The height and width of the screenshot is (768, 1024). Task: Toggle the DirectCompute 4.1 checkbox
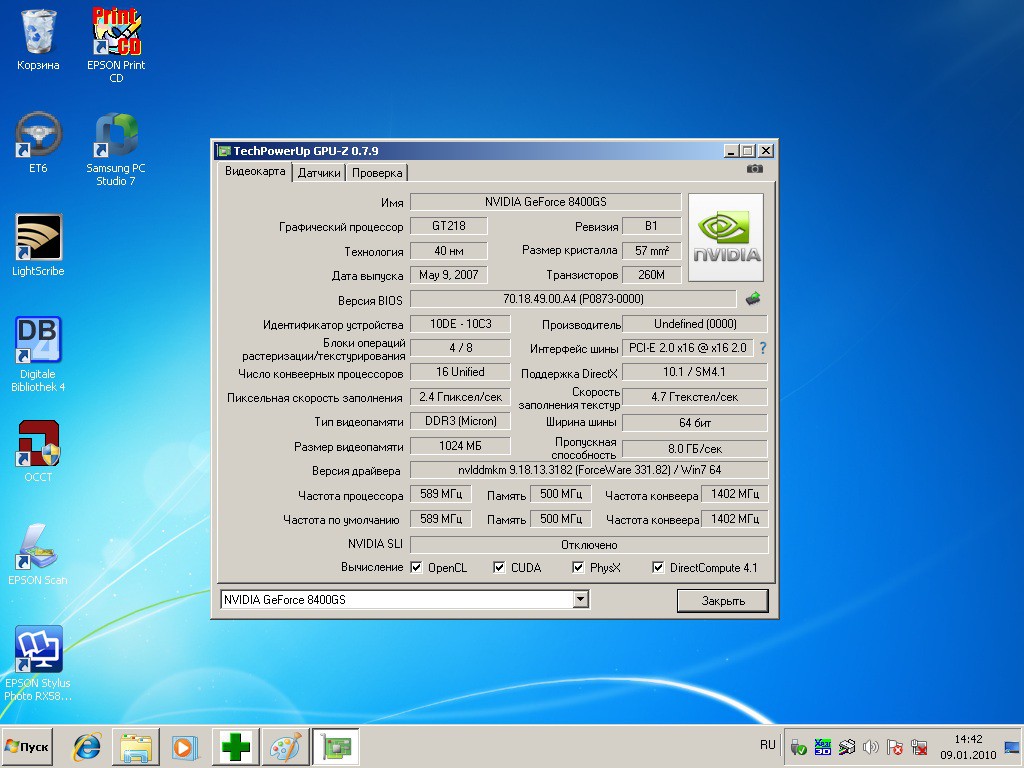coord(658,568)
